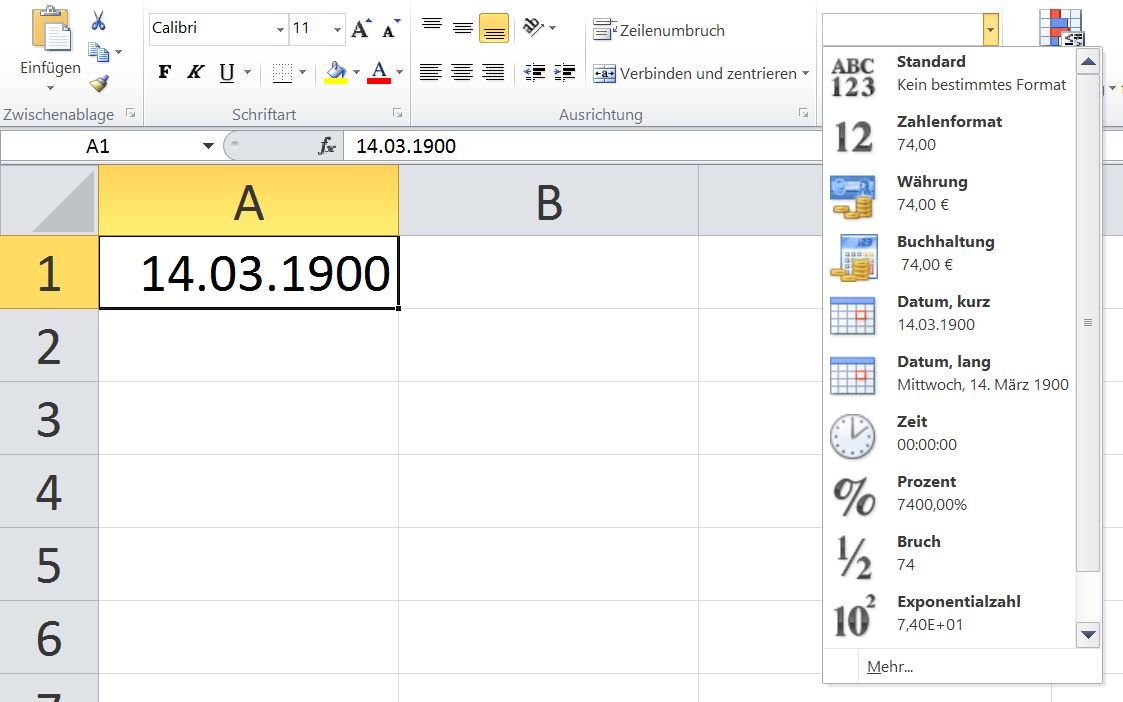The width and height of the screenshot is (1123, 702).
Task: Increase indent icon
Action: 564,72
